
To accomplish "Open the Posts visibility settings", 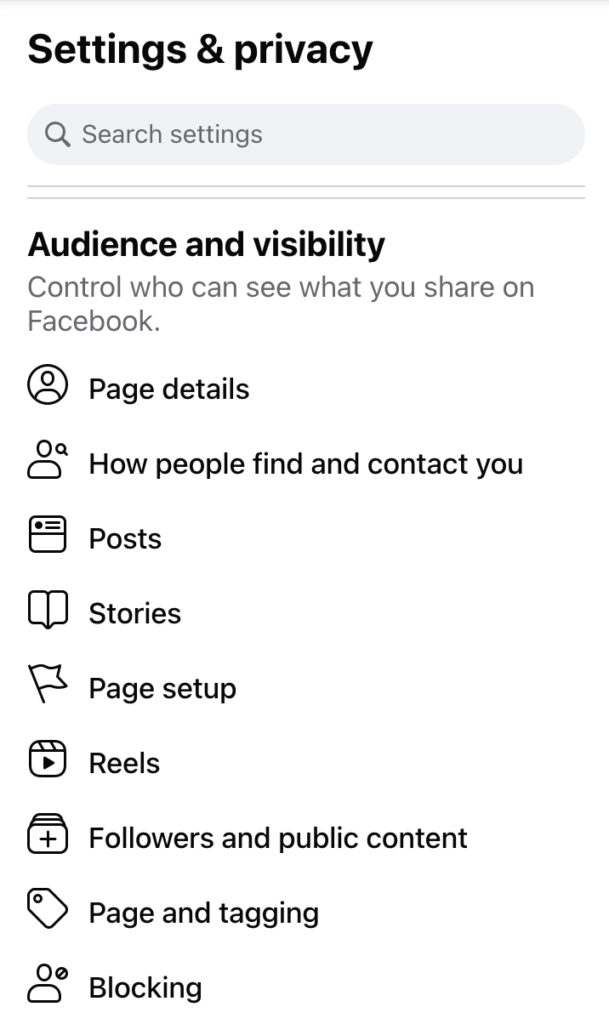I will pos(123,538).
